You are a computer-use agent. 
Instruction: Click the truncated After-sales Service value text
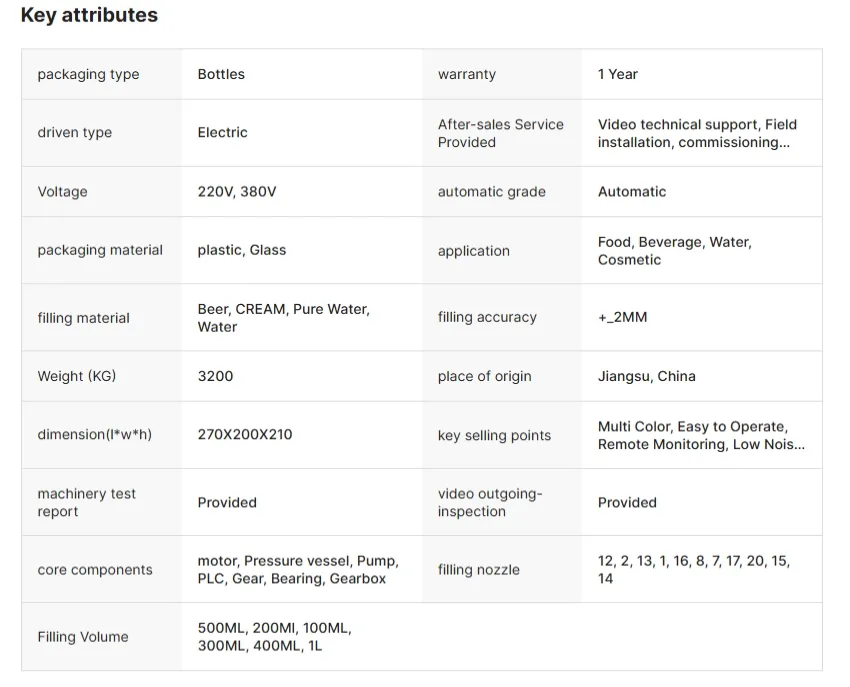click(697, 133)
